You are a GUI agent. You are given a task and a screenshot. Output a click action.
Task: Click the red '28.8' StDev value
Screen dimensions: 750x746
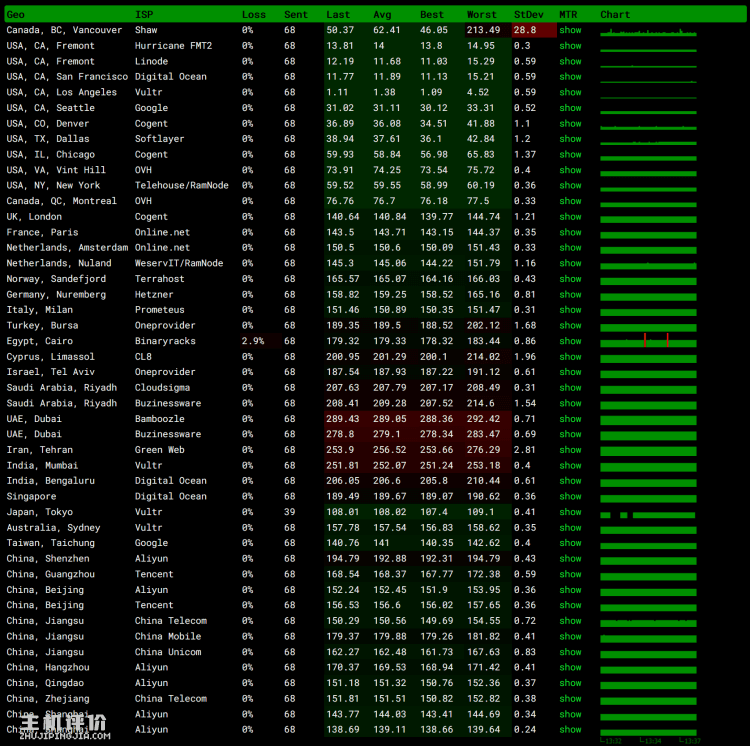[x=525, y=30]
